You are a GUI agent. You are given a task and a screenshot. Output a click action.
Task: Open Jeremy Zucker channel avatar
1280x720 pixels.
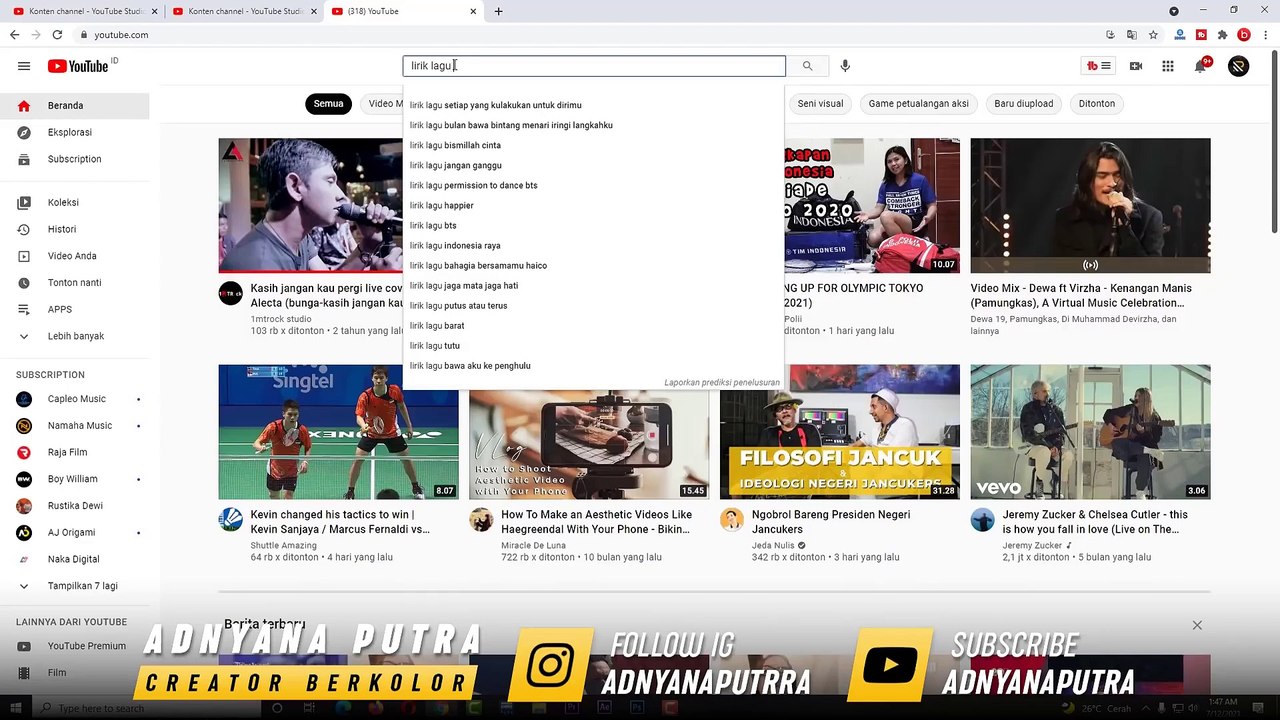pos(983,520)
